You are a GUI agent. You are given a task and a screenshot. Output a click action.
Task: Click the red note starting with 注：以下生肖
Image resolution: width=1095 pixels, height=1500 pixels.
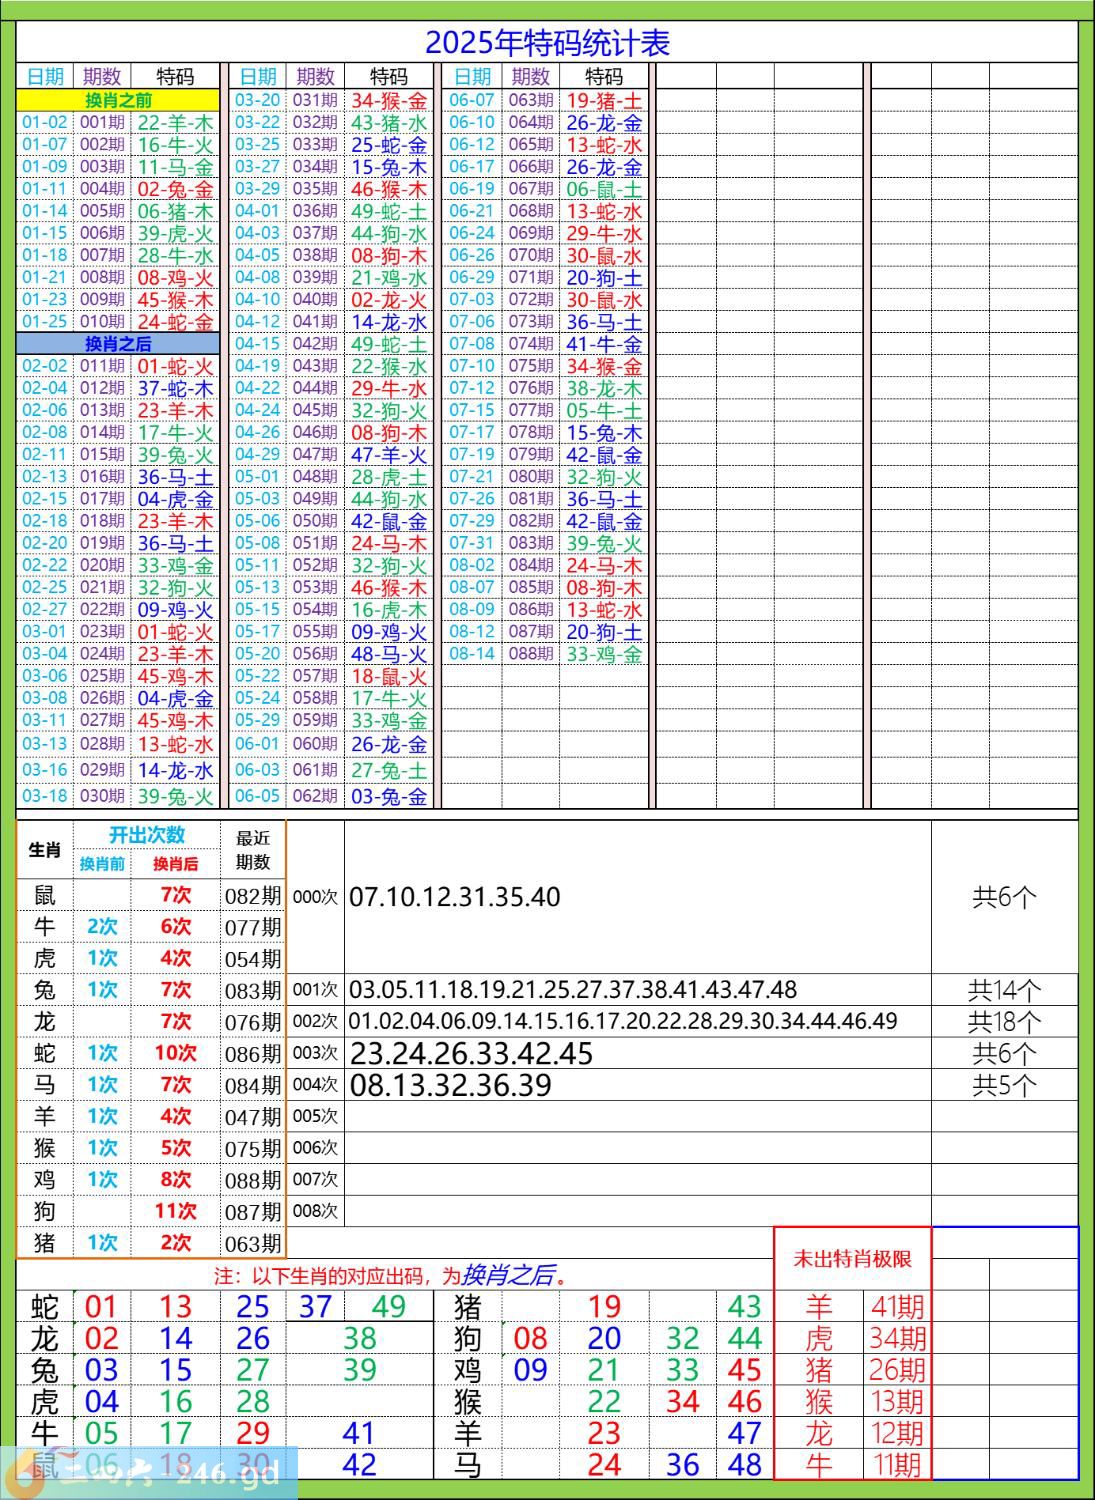click(x=394, y=1275)
